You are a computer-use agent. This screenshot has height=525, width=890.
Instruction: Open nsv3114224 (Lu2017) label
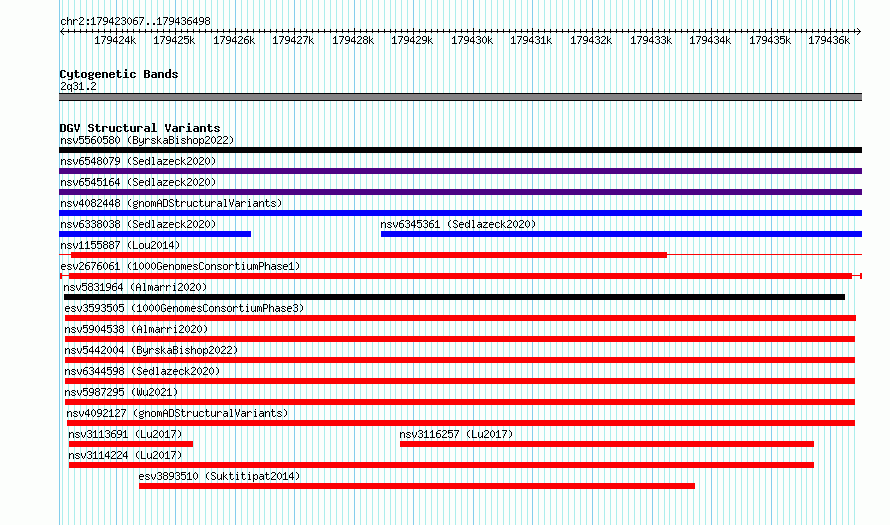pos(125,455)
